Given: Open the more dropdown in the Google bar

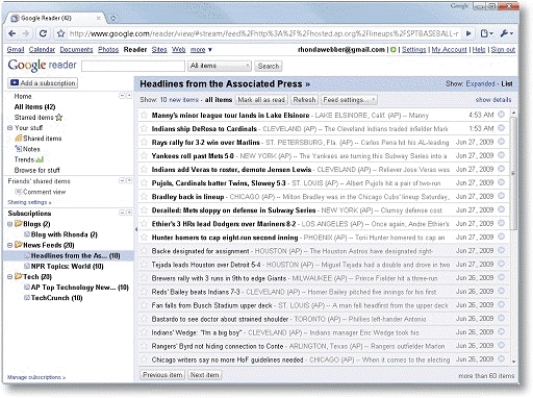Looking at the screenshot, I should (201, 50).
